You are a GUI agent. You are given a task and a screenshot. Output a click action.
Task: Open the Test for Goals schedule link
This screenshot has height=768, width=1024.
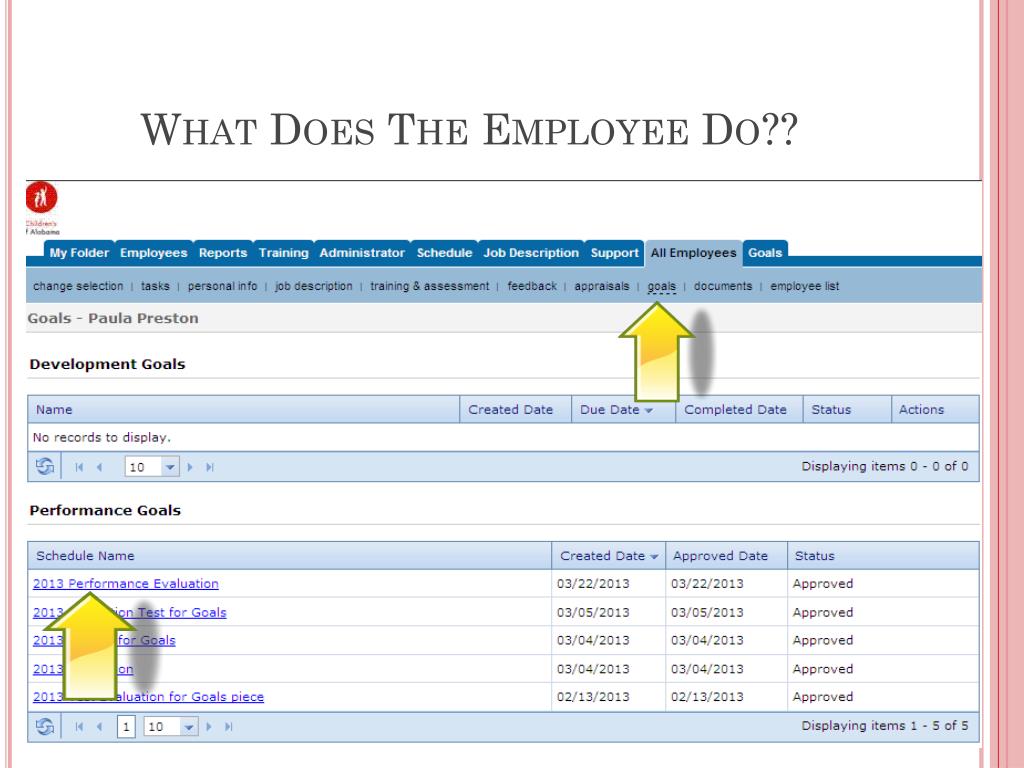tap(129, 613)
